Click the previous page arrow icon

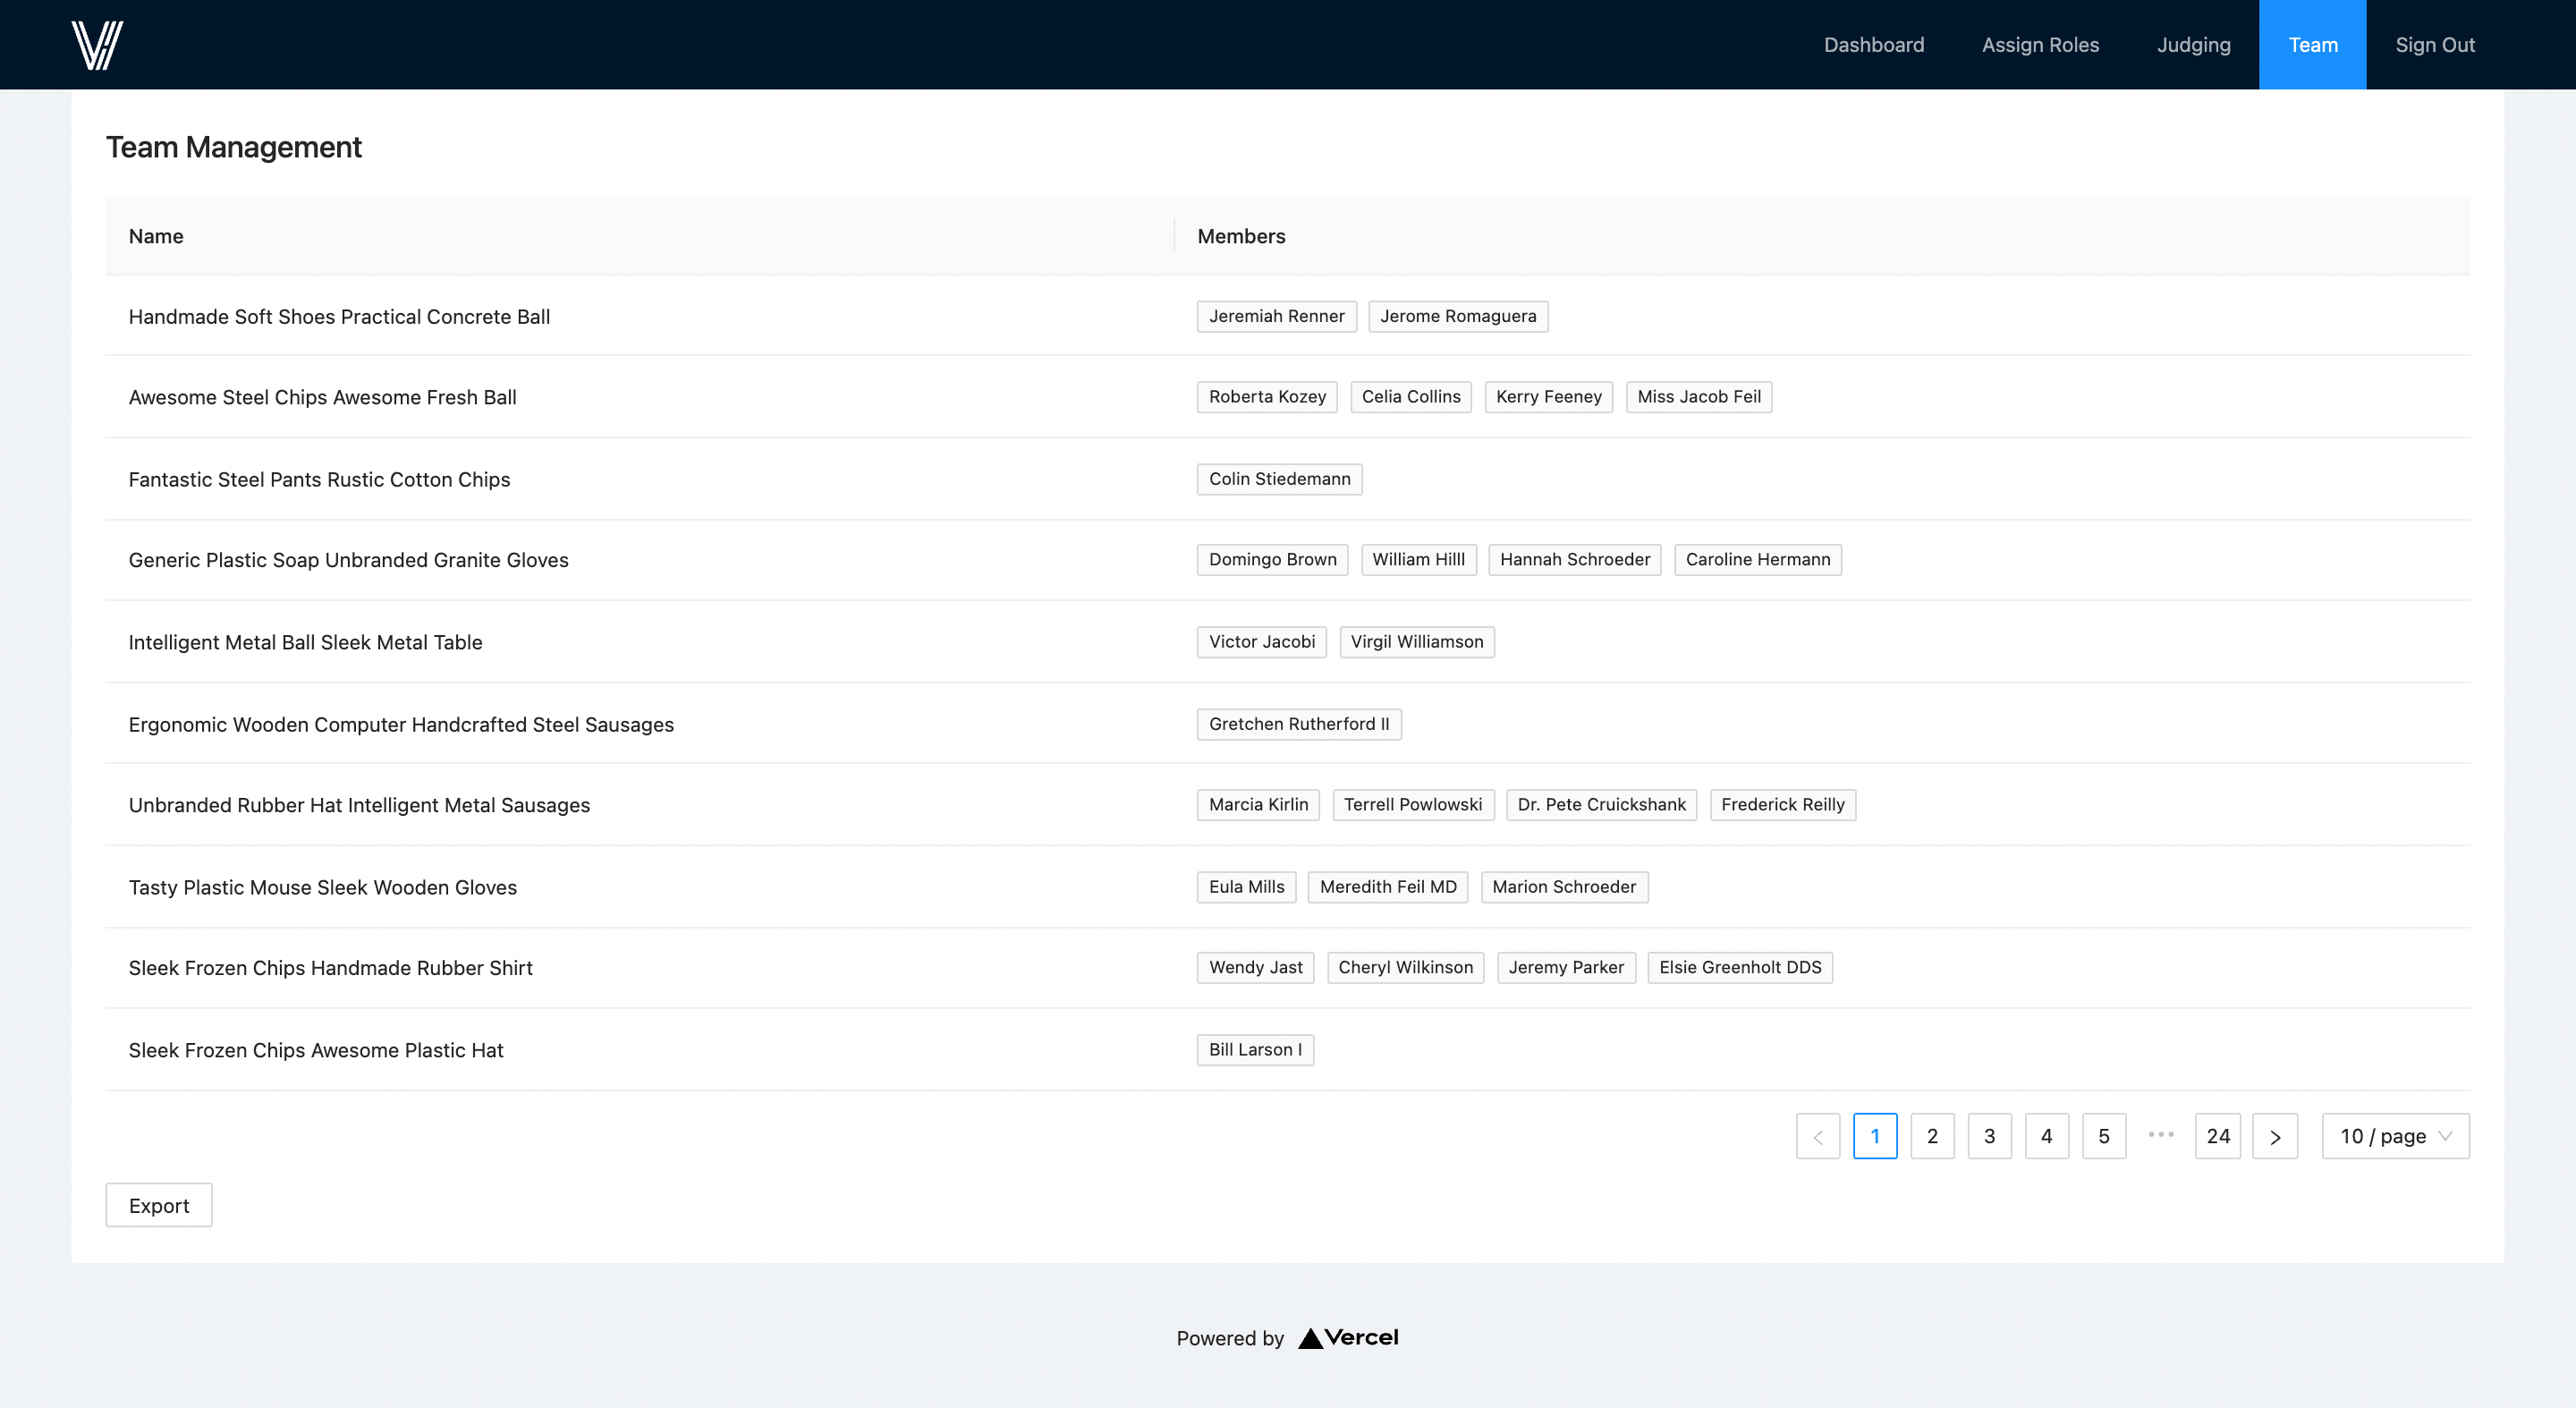coord(1818,1138)
